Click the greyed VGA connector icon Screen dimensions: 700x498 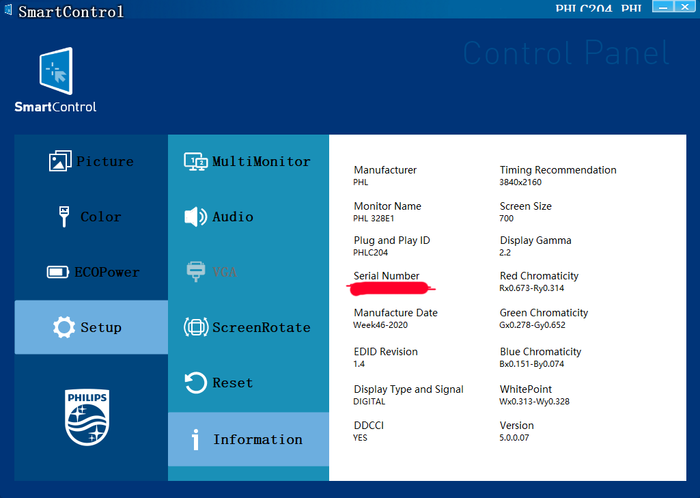pos(196,272)
